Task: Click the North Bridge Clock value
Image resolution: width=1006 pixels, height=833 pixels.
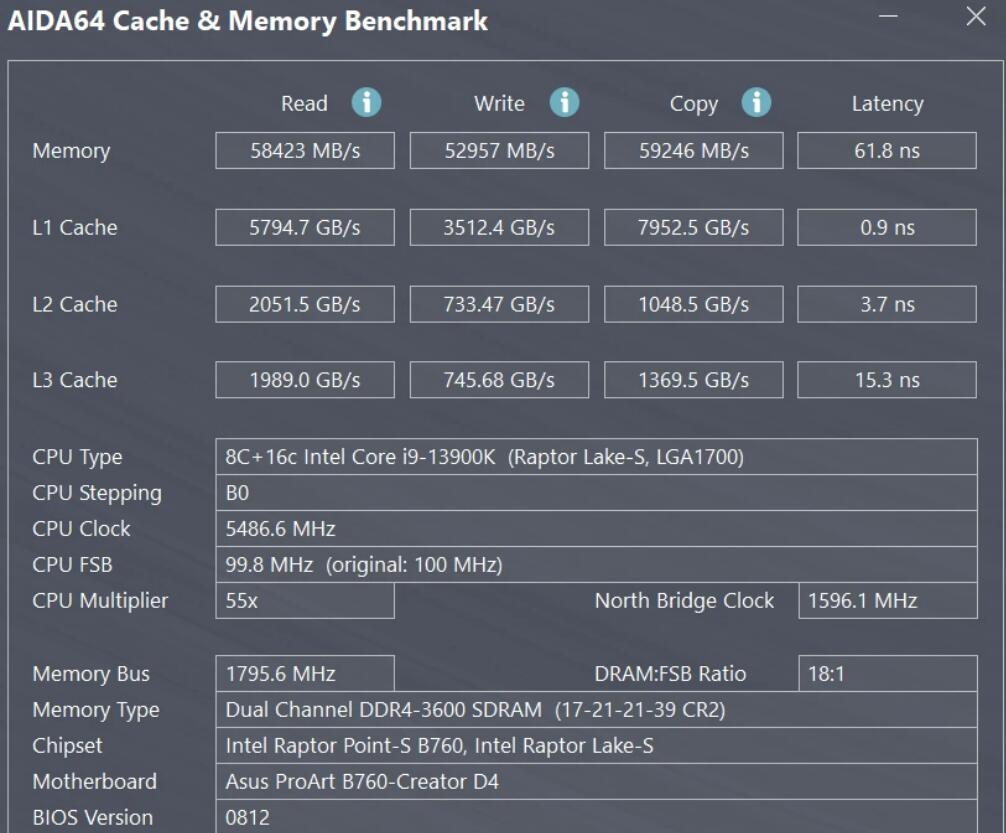Action: [x=886, y=601]
